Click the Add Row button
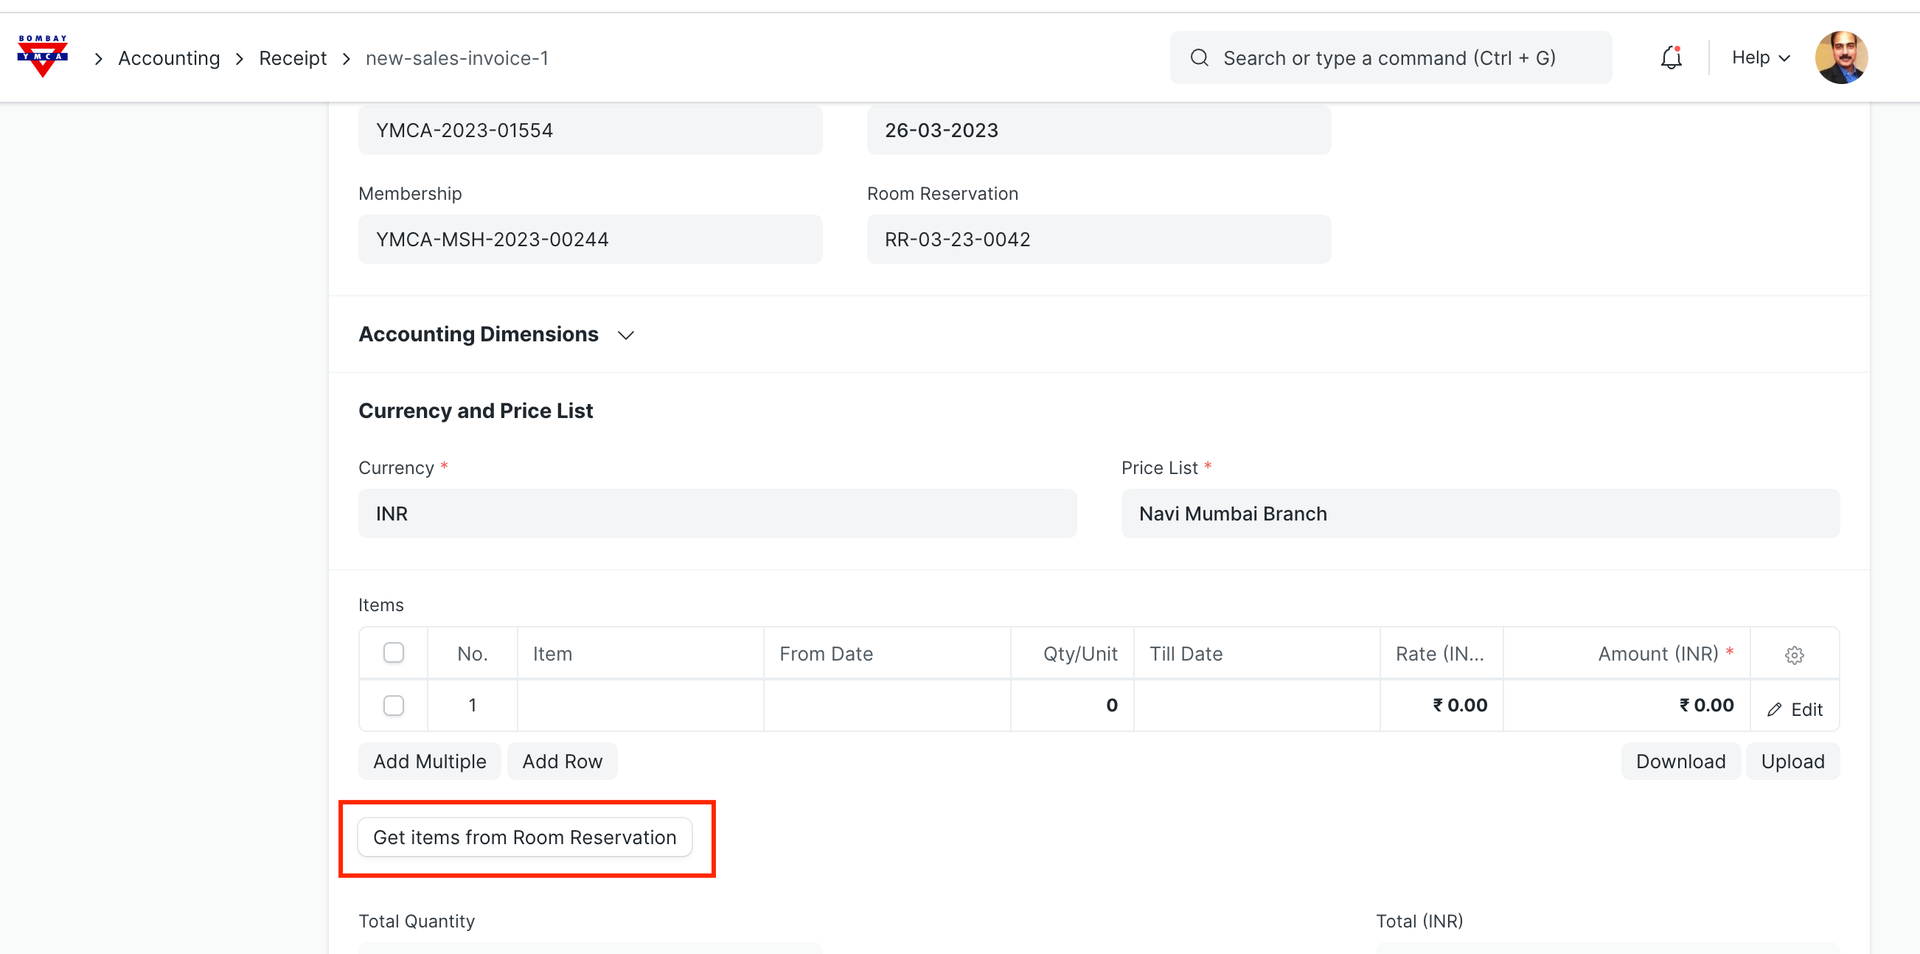The image size is (1920, 954). [x=562, y=761]
